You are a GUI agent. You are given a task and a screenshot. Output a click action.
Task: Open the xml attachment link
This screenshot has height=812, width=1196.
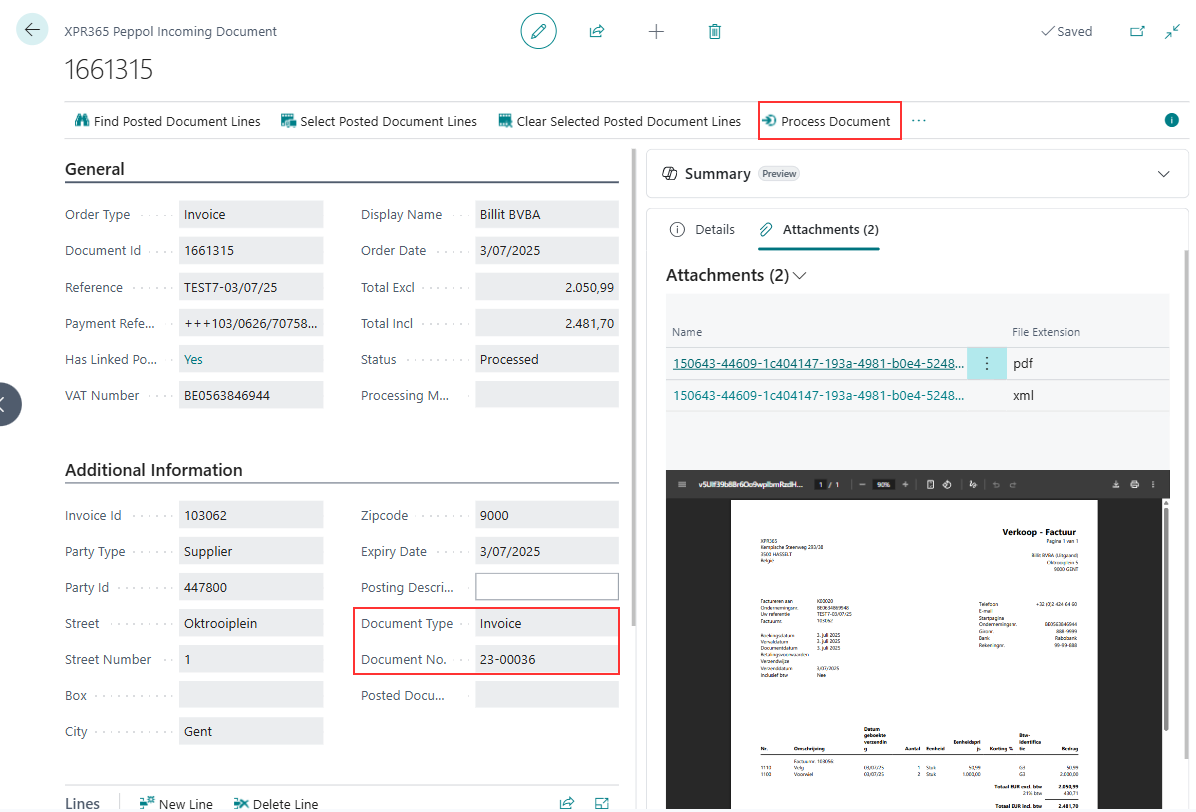coord(818,395)
